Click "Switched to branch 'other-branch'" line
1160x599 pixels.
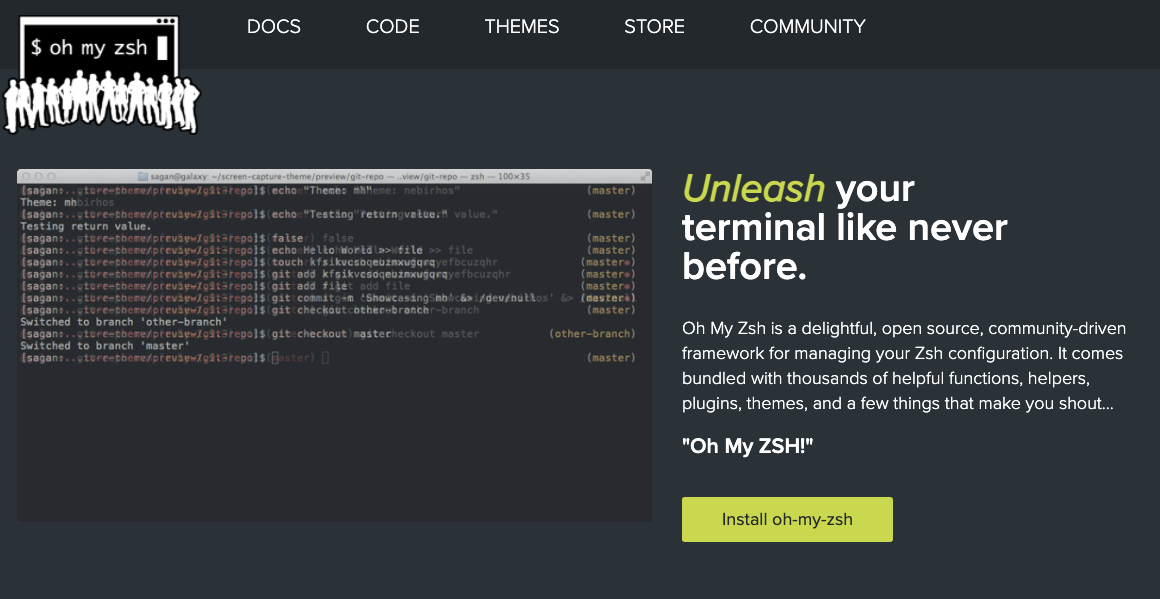pyautogui.click(x=124, y=322)
